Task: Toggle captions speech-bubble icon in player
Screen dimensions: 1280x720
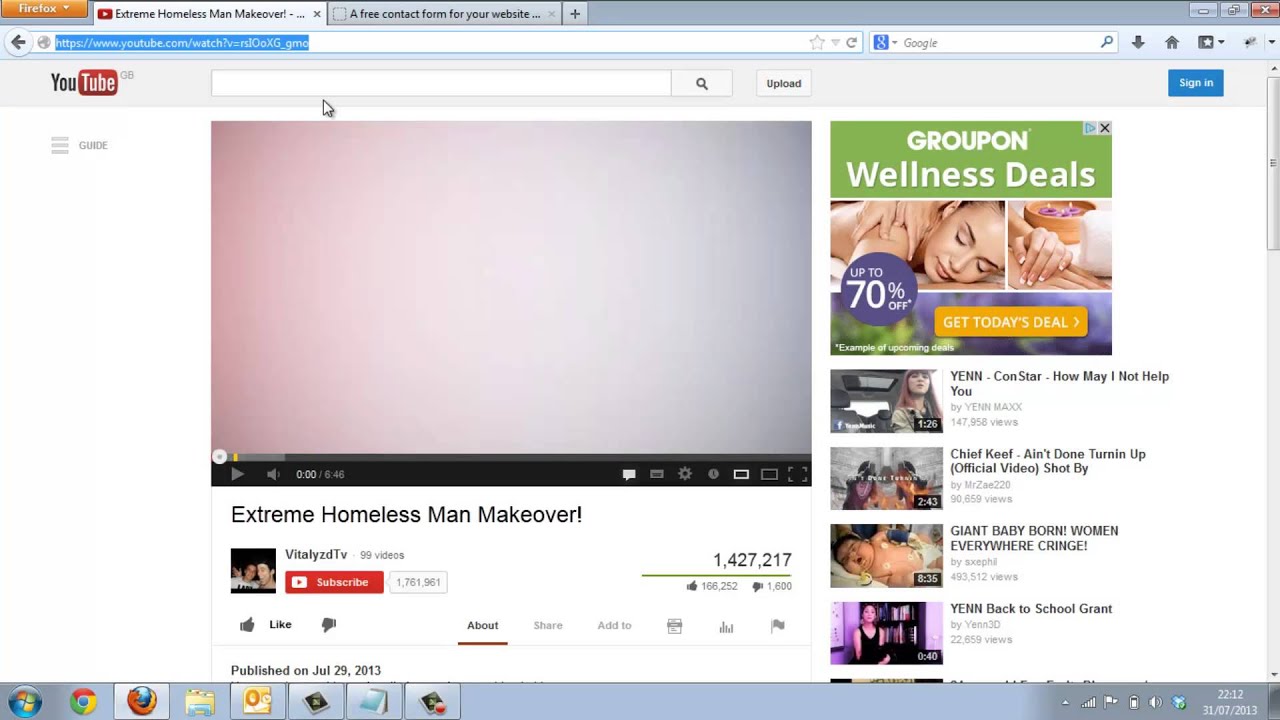Action: [629, 474]
